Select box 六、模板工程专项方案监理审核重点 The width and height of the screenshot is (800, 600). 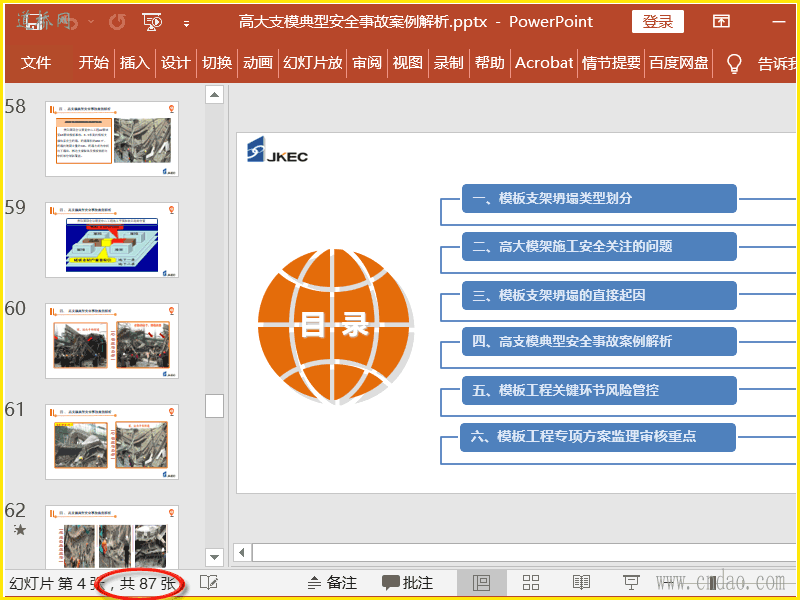pyautogui.click(x=598, y=437)
